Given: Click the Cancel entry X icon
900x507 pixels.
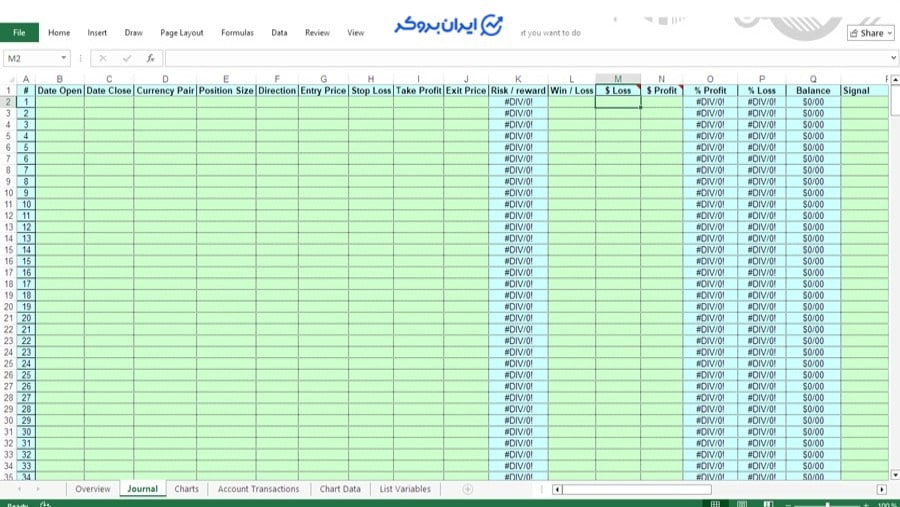Looking at the screenshot, I should [103, 59].
